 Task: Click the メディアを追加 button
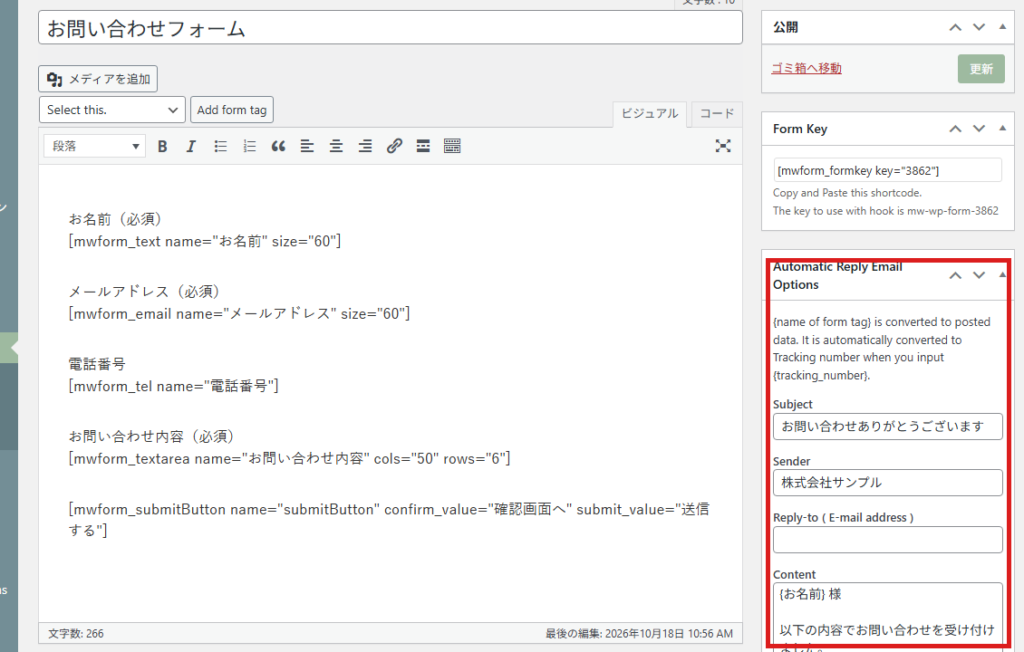point(98,79)
